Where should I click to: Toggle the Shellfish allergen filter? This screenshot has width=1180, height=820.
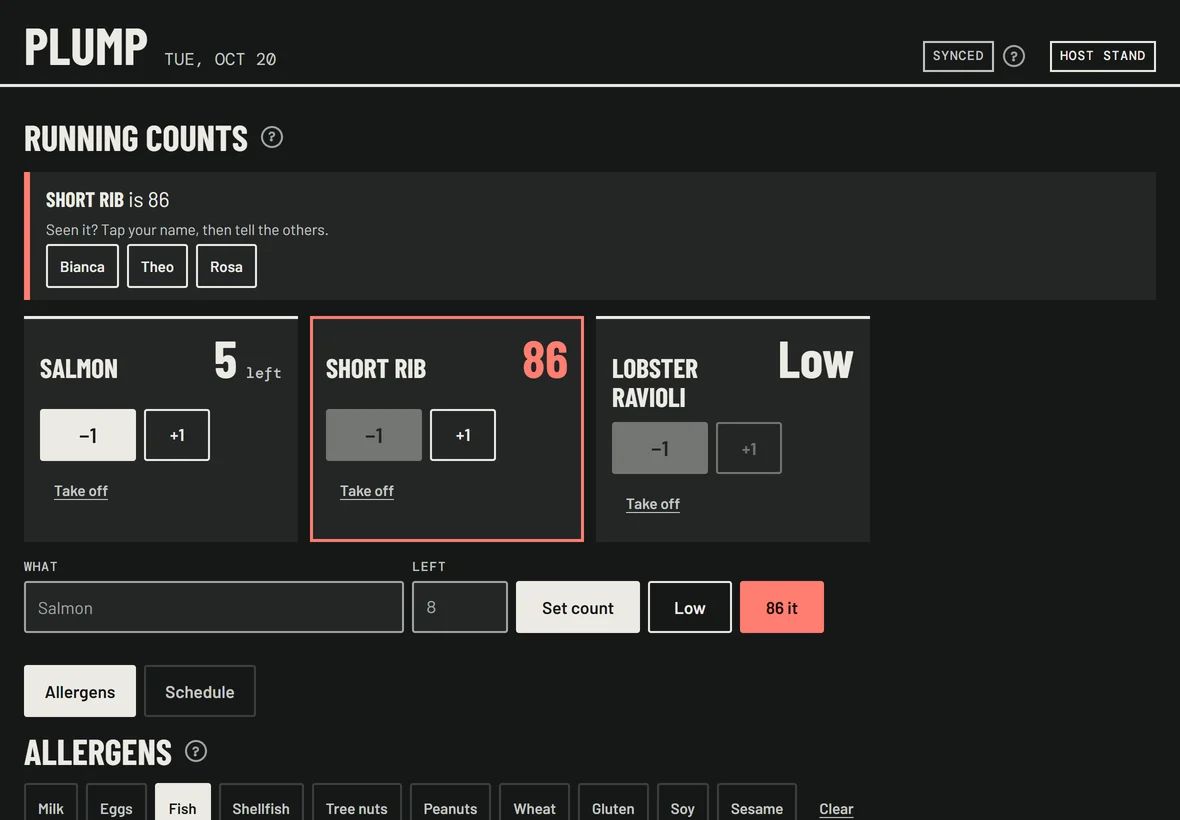[260, 802]
